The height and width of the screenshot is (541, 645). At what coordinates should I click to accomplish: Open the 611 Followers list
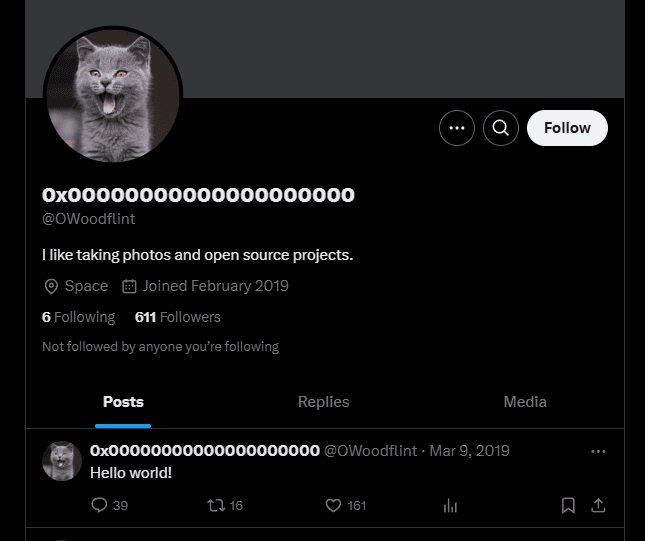(x=178, y=317)
